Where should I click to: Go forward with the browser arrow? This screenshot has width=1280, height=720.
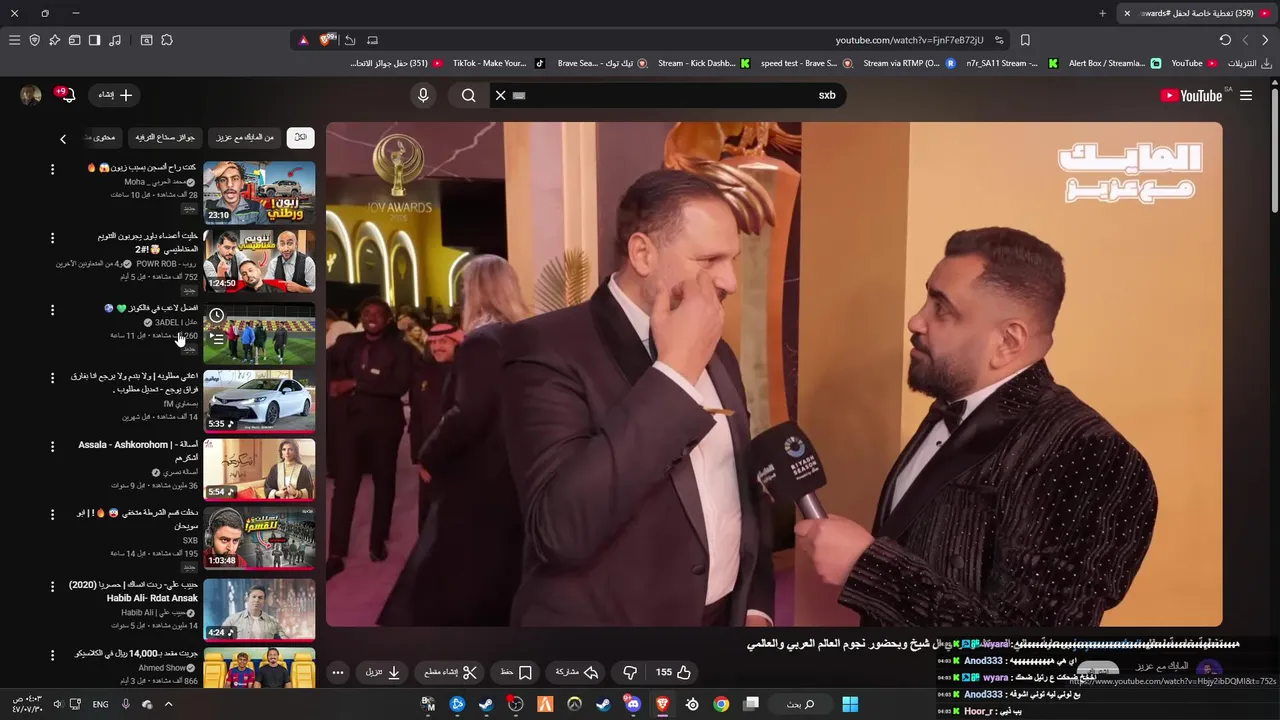click(1245, 40)
